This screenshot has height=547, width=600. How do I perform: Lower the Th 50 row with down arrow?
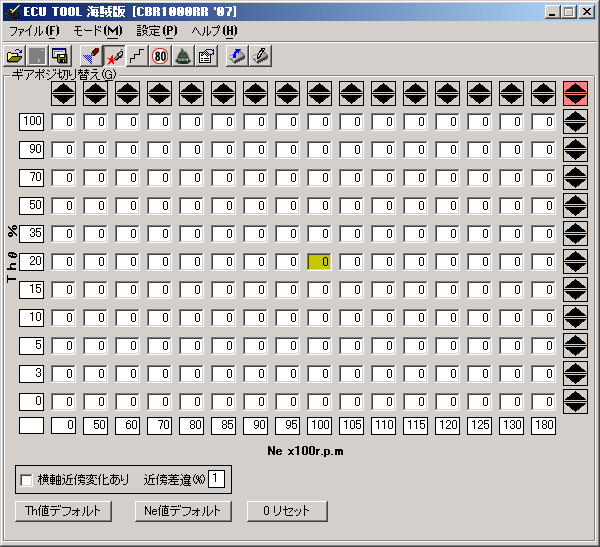[x=575, y=211]
